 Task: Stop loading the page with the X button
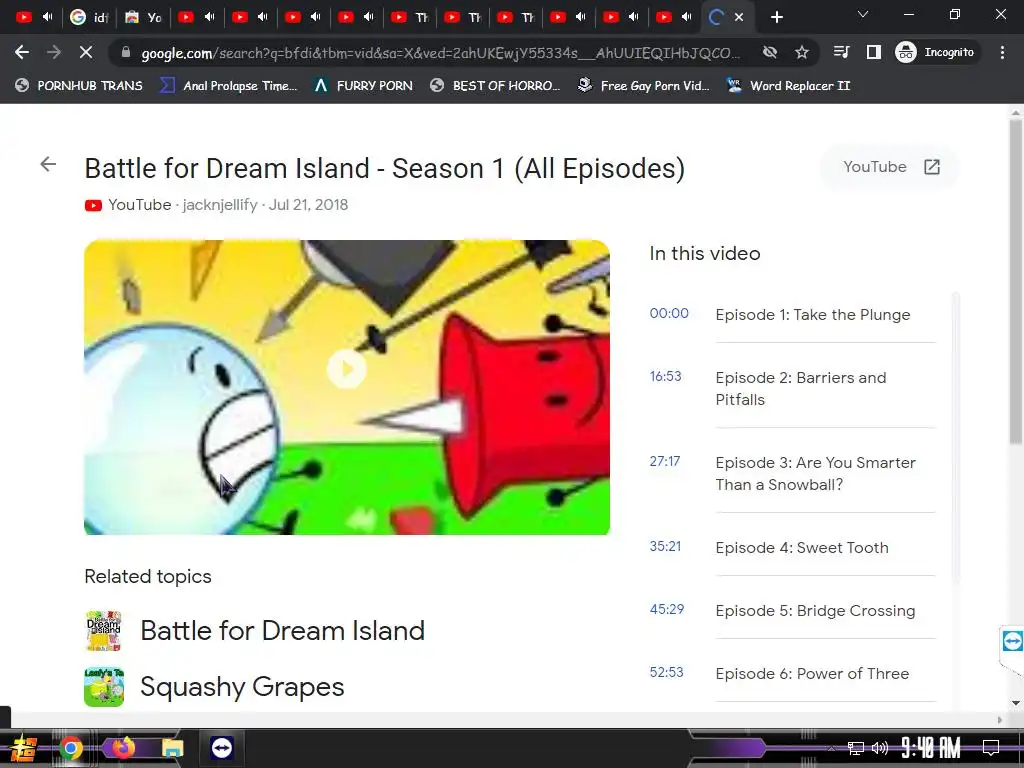point(86,52)
